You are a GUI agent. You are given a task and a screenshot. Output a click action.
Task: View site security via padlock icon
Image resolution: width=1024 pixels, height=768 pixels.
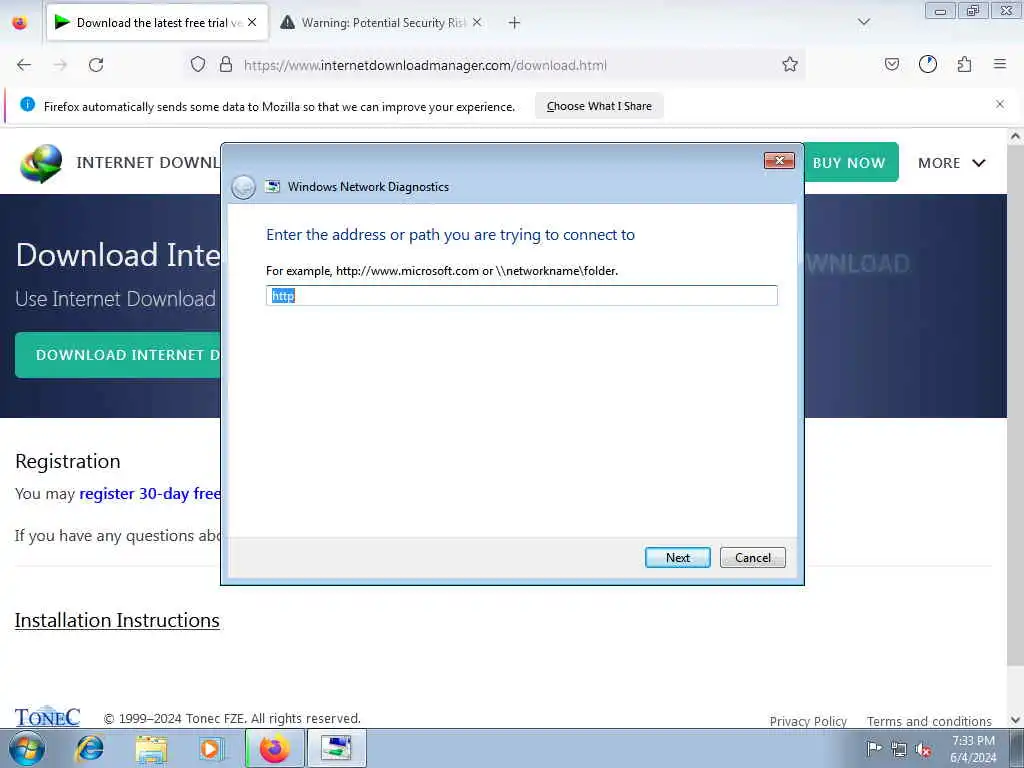coord(226,64)
